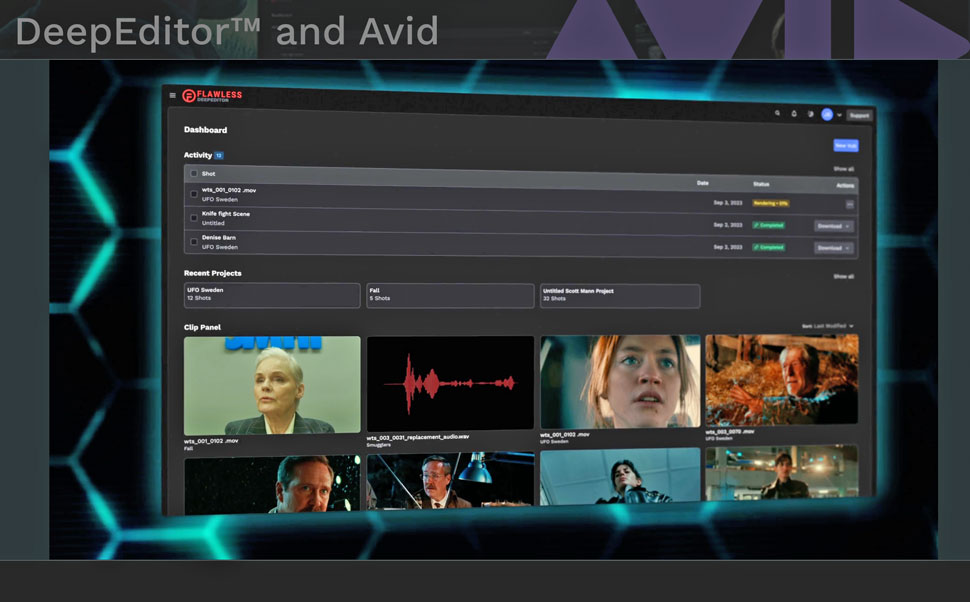Viewport: 970px width, 602px height.
Task: Click the Shot column header
Action: (208, 174)
